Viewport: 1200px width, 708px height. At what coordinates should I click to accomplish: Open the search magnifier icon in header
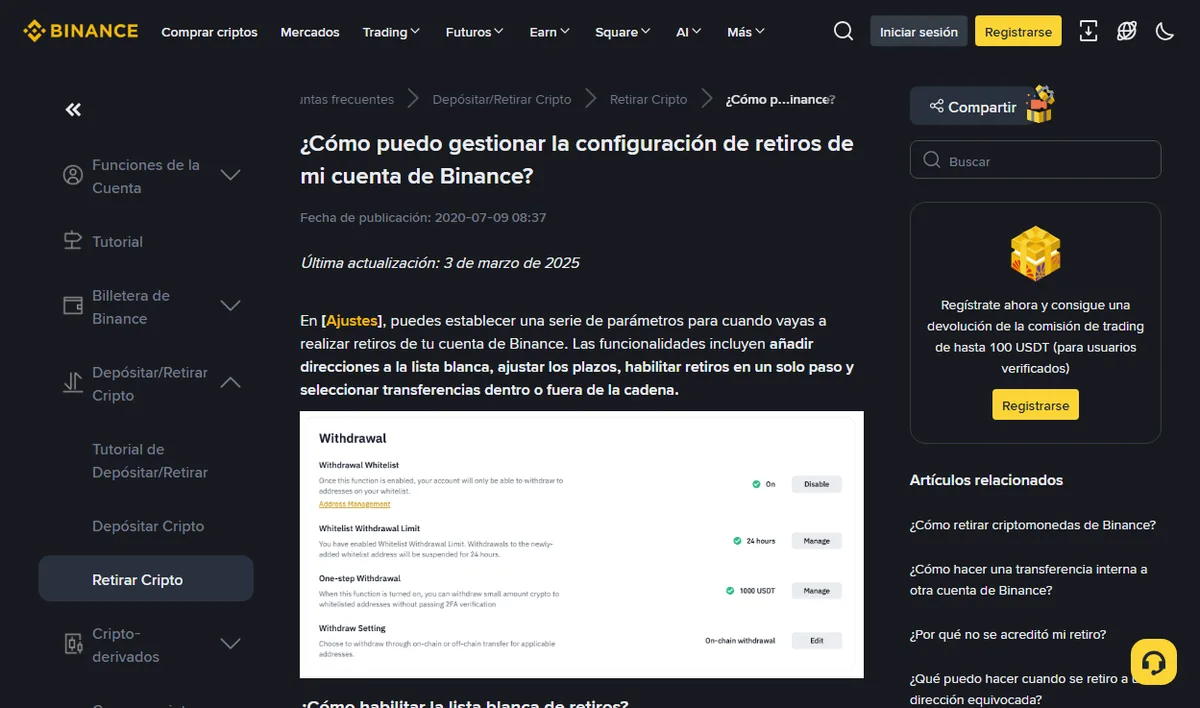pyautogui.click(x=843, y=31)
